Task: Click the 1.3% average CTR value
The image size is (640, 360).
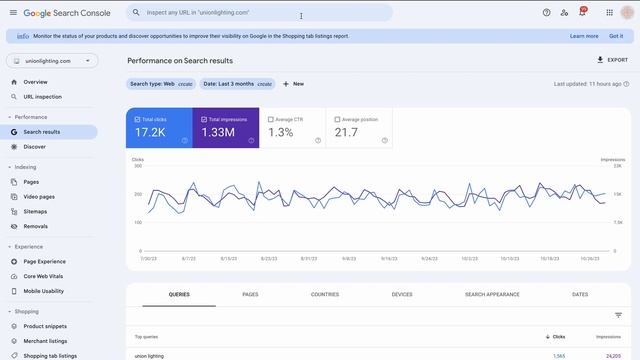Action: click(280, 132)
